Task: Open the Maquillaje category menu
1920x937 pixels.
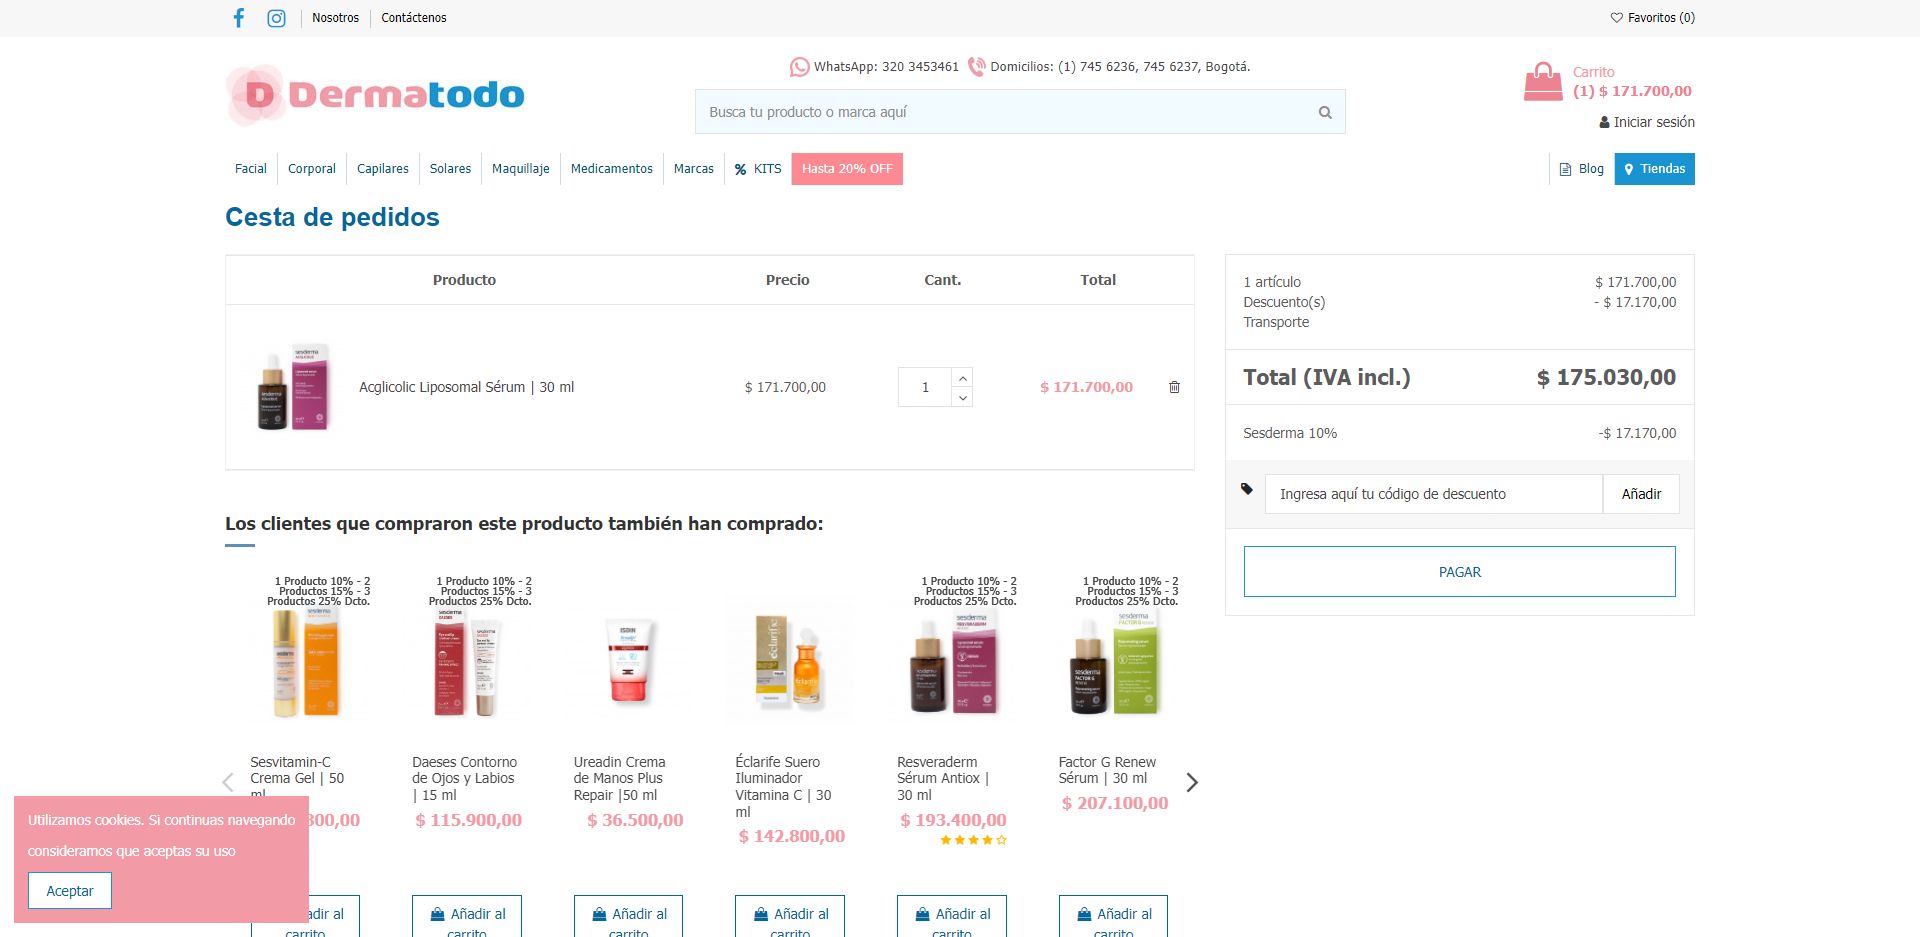Action: coord(521,169)
